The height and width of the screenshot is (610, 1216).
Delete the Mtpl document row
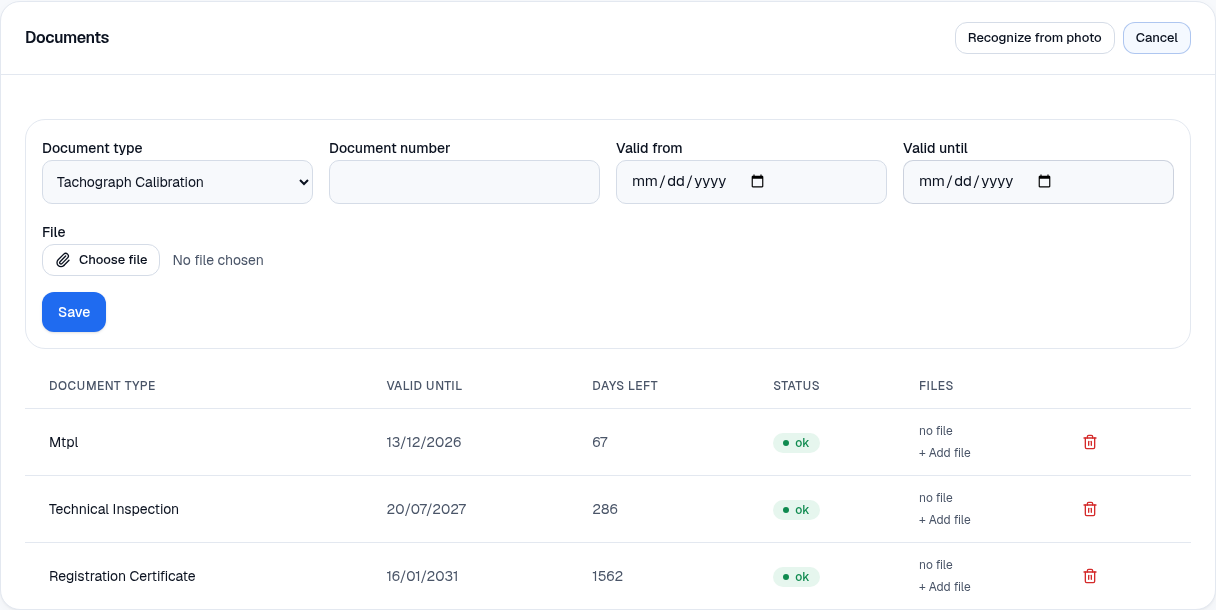1090,442
